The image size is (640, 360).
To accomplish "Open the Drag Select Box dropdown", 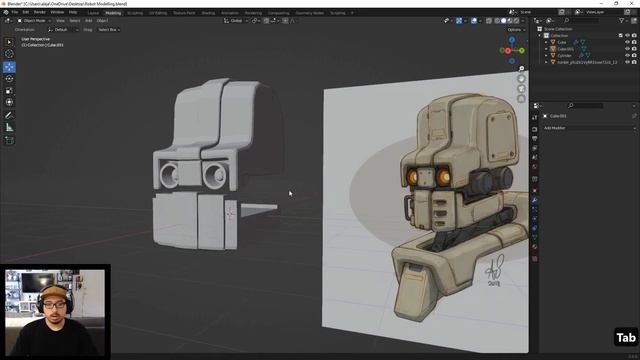I will pyautogui.click(x=109, y=30).
